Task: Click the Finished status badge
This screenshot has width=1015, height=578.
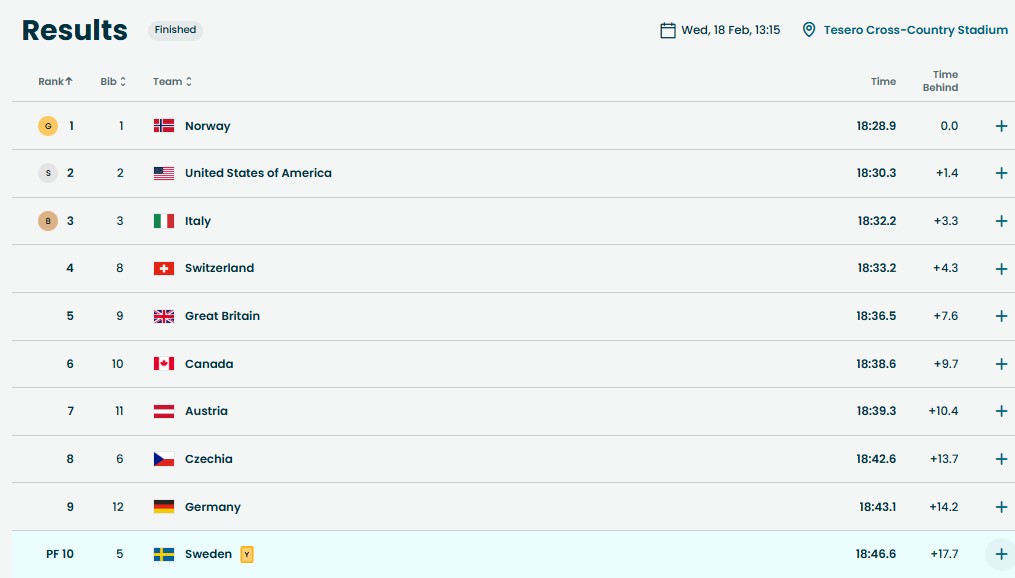Action: coord(175,30)
